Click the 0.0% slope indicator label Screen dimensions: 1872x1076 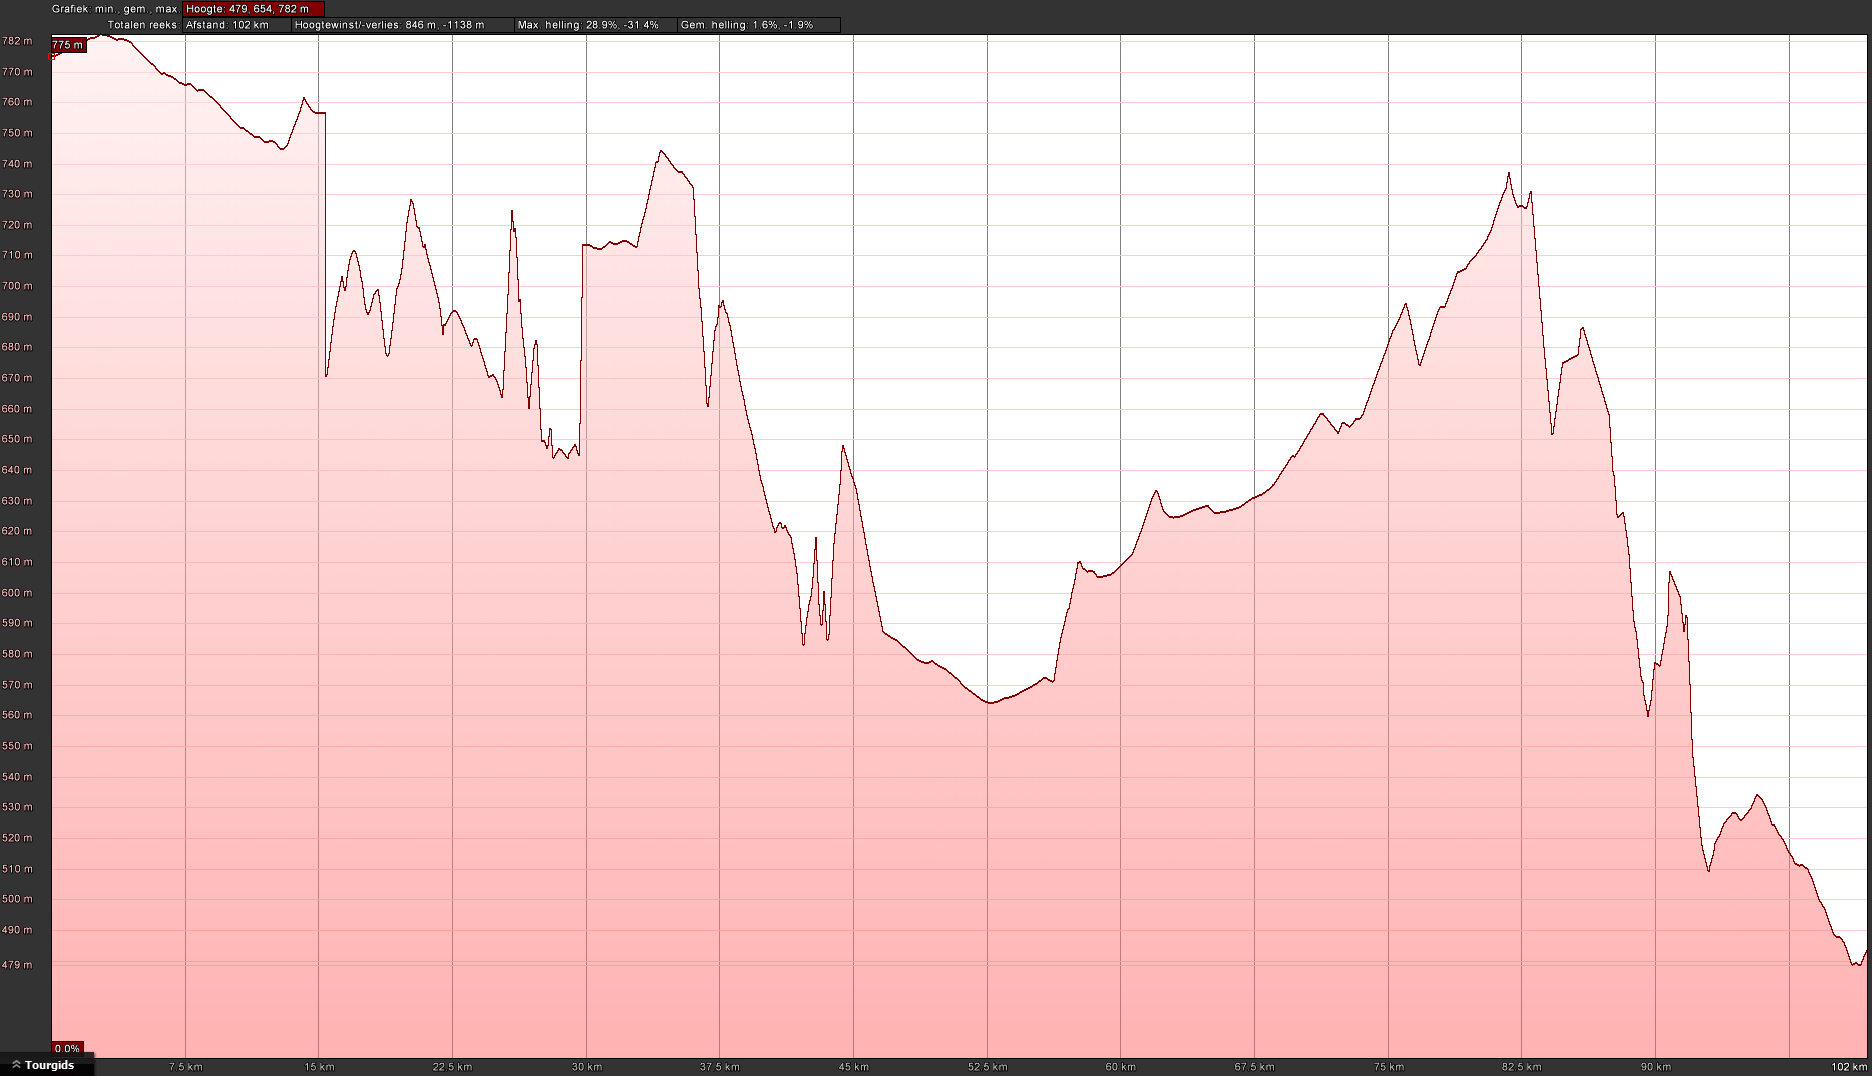coord(67,1049)
